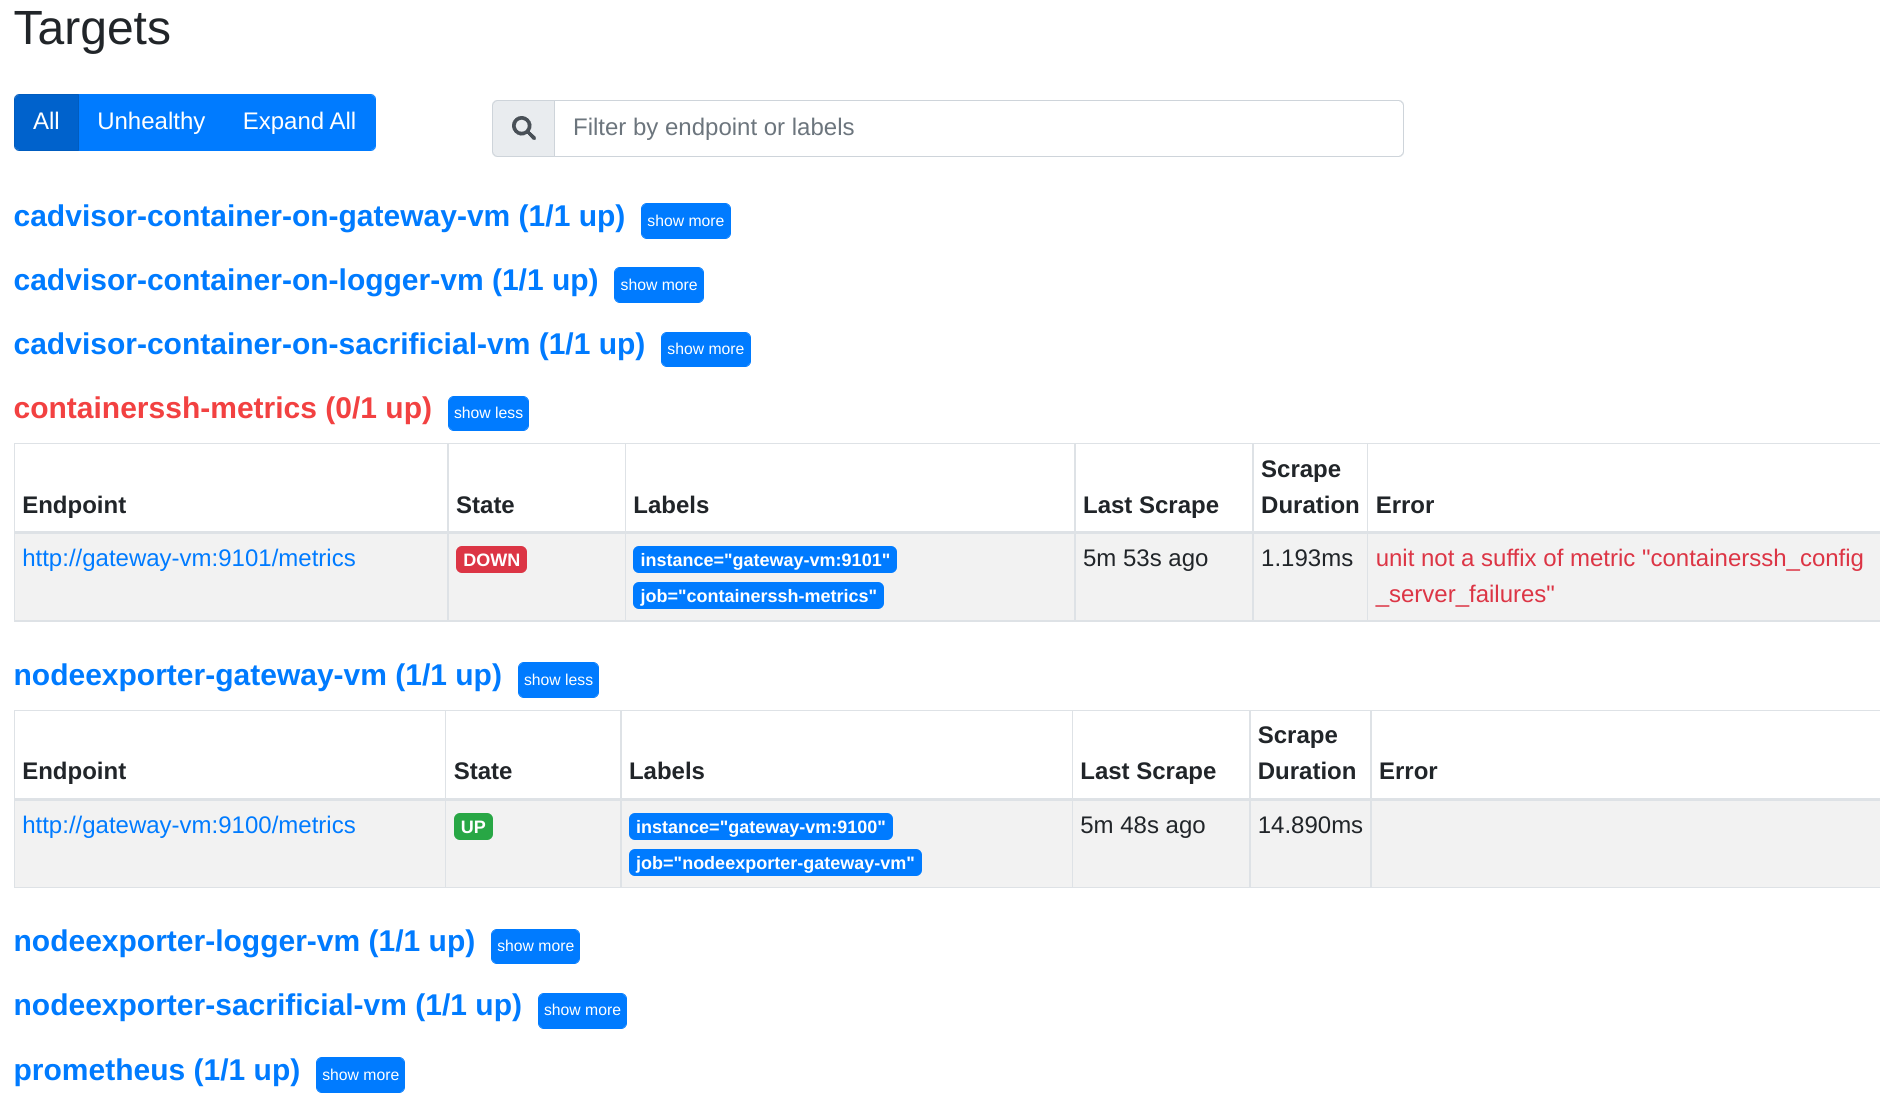This screenshot has height=1115, width=1880.
Task: Toggle Expand All targets
Action: coord(298,122)
